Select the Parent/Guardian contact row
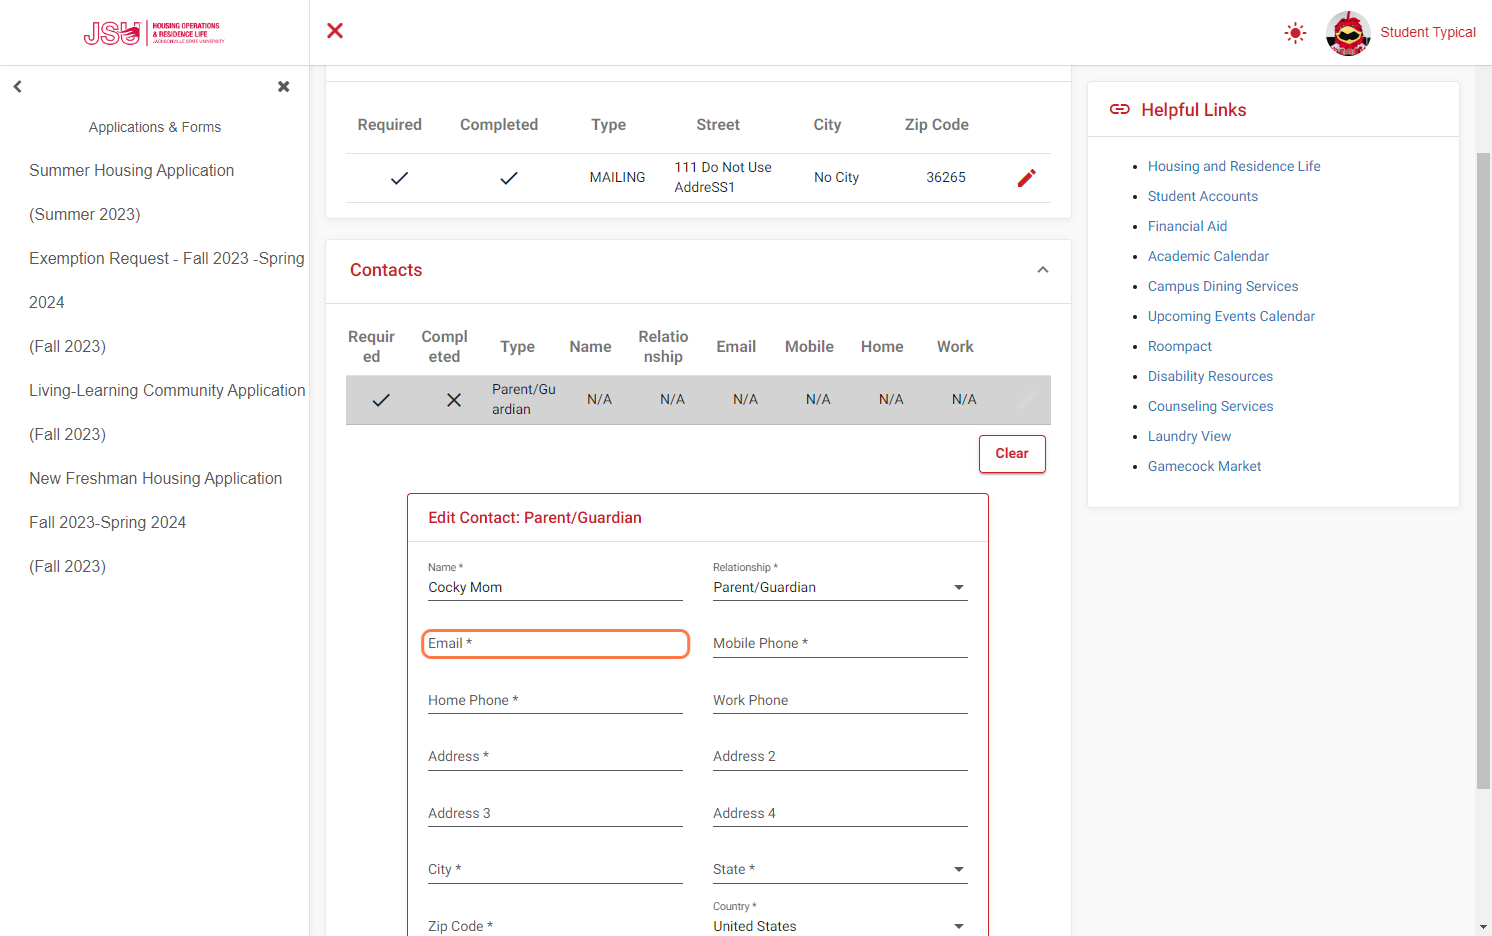The height and width of the screenshot is (936, 1492). [x=698, y=400]
